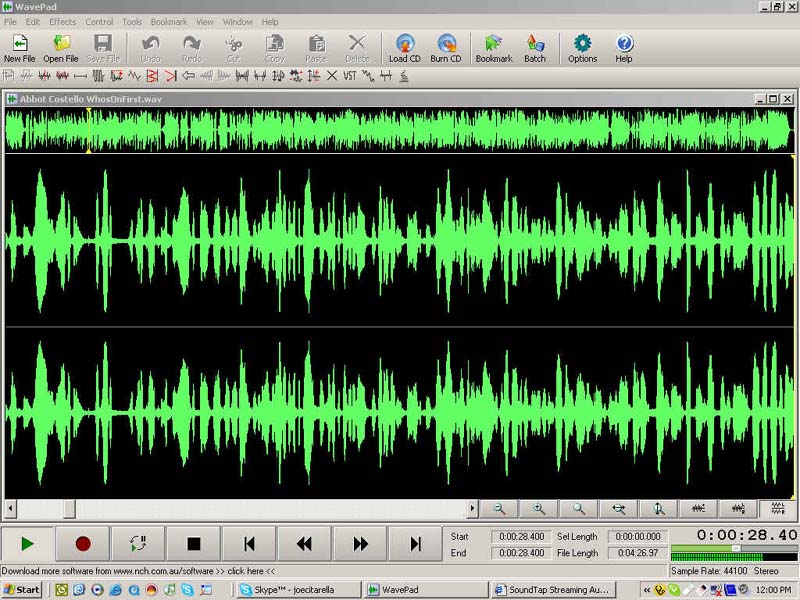The image size is (800, 600).
Task: Open the Burn CD tool
Action: pos(446,48)
